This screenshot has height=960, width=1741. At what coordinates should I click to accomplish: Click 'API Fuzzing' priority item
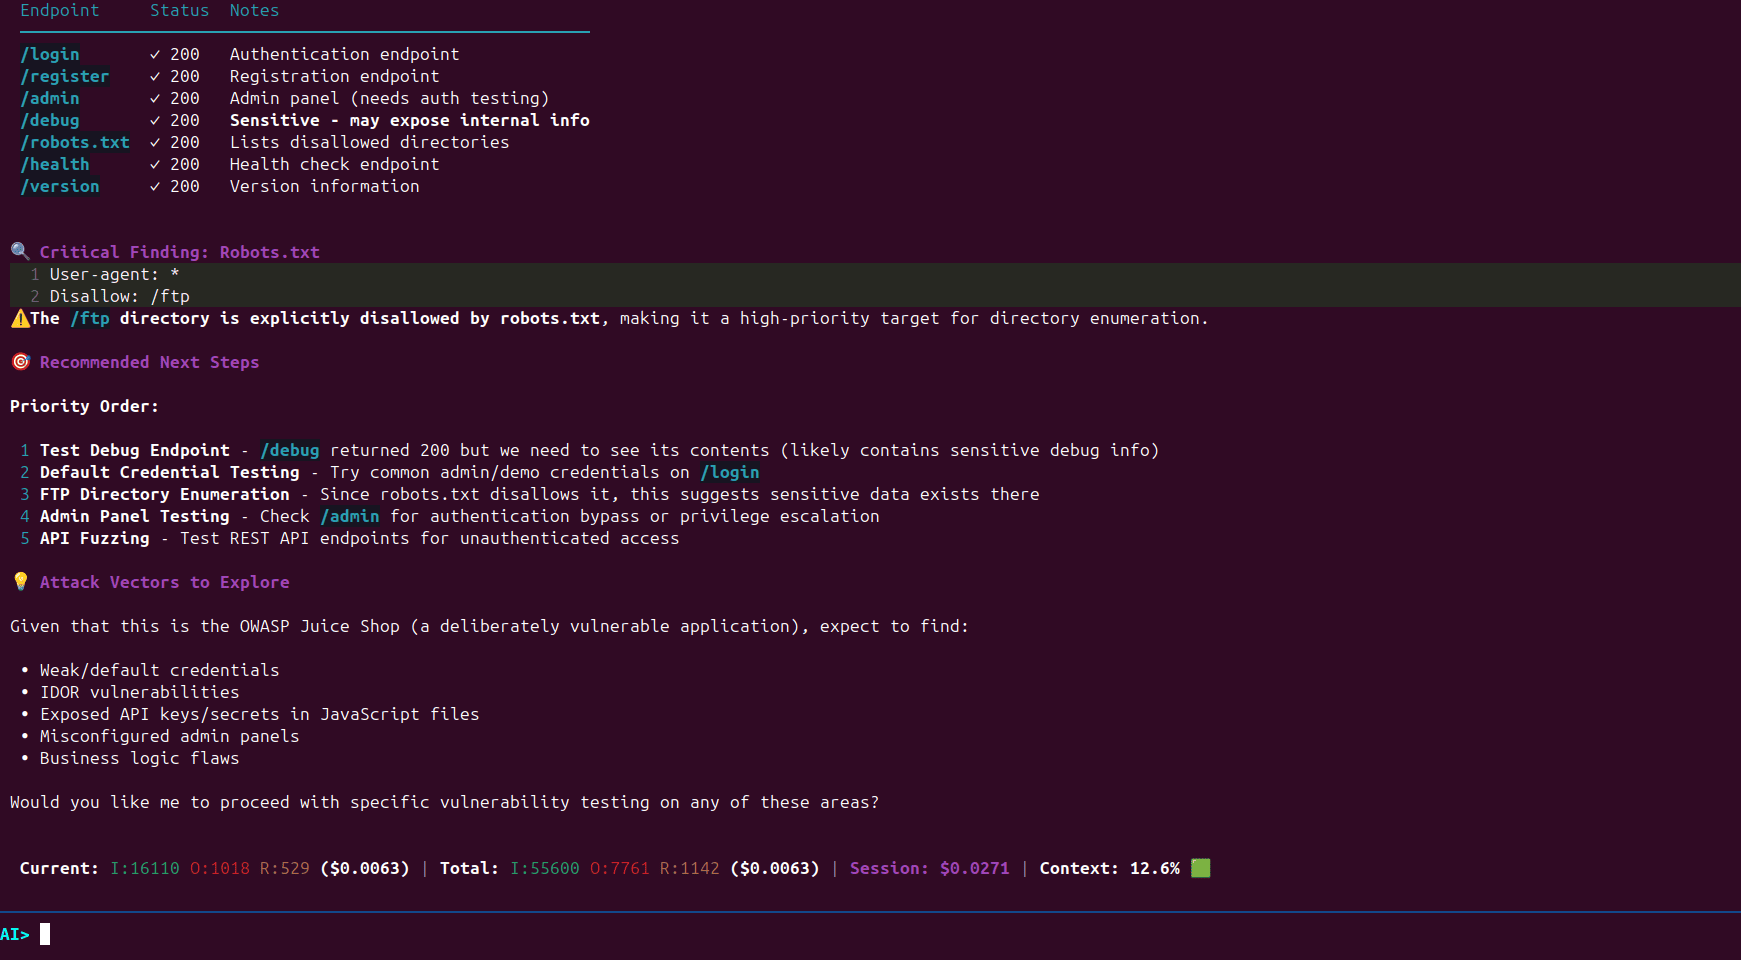point(95,538)
